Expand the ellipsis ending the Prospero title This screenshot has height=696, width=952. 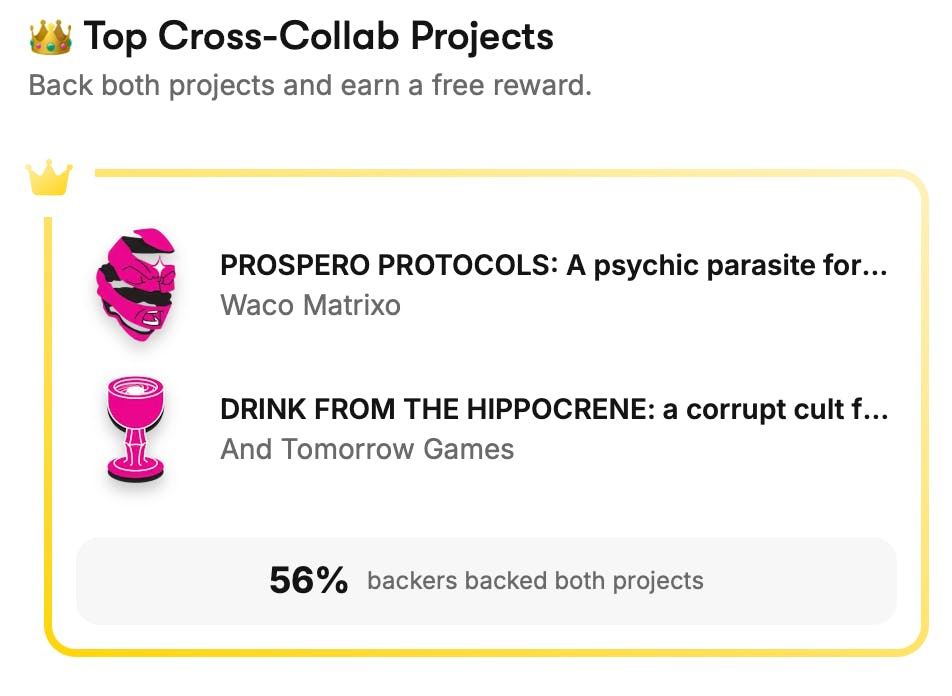tap(874, 266)
